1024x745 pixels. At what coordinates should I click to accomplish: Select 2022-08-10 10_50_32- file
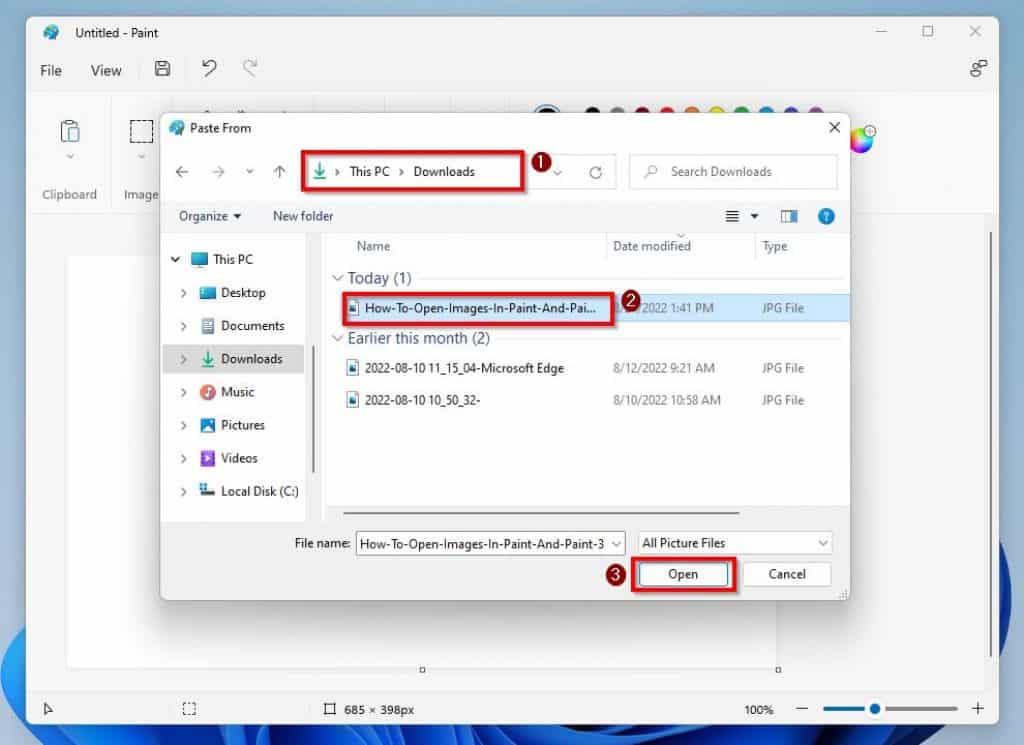pyautogui.click(x=422, y=400)
